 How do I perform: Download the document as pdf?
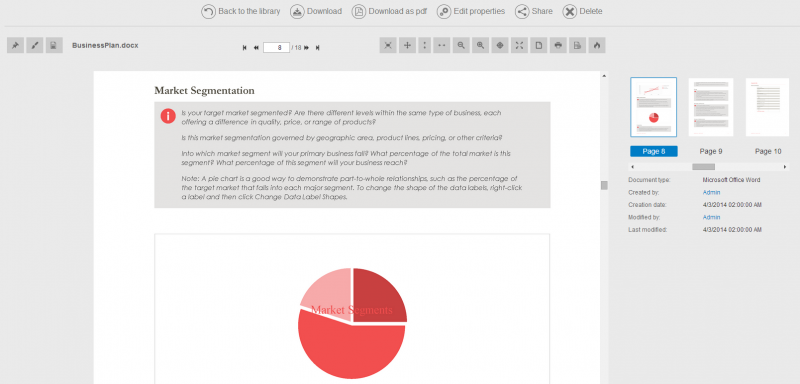(x=389, y=11)
